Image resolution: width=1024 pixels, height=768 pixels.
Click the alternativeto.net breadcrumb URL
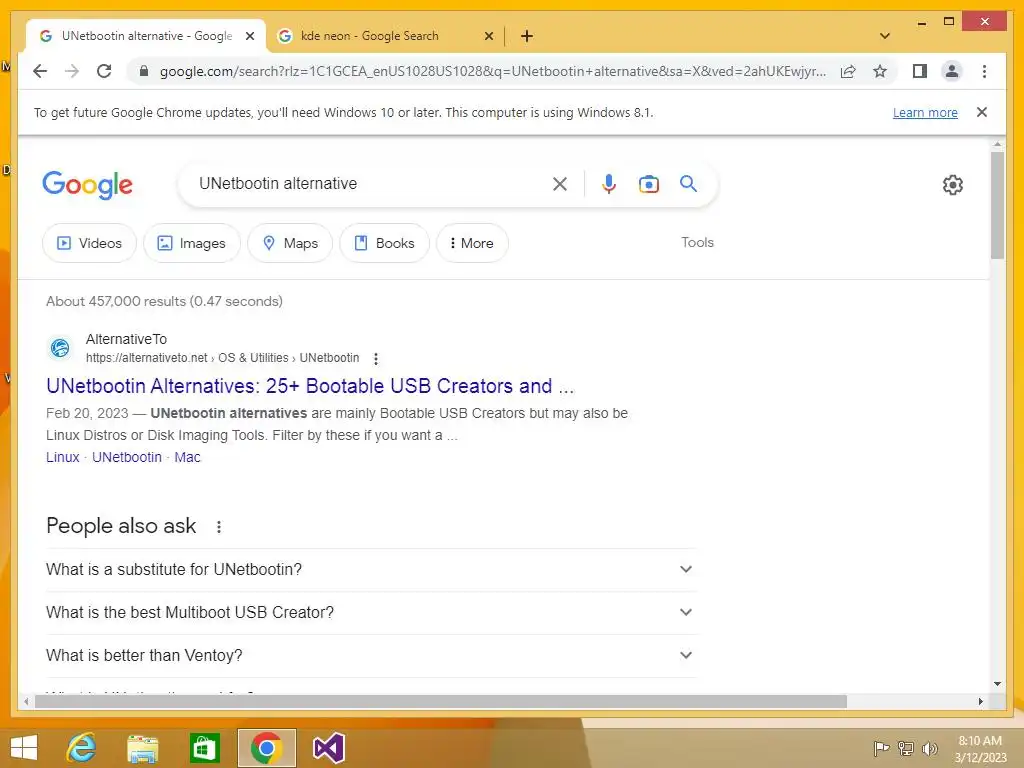pos(223,358)
